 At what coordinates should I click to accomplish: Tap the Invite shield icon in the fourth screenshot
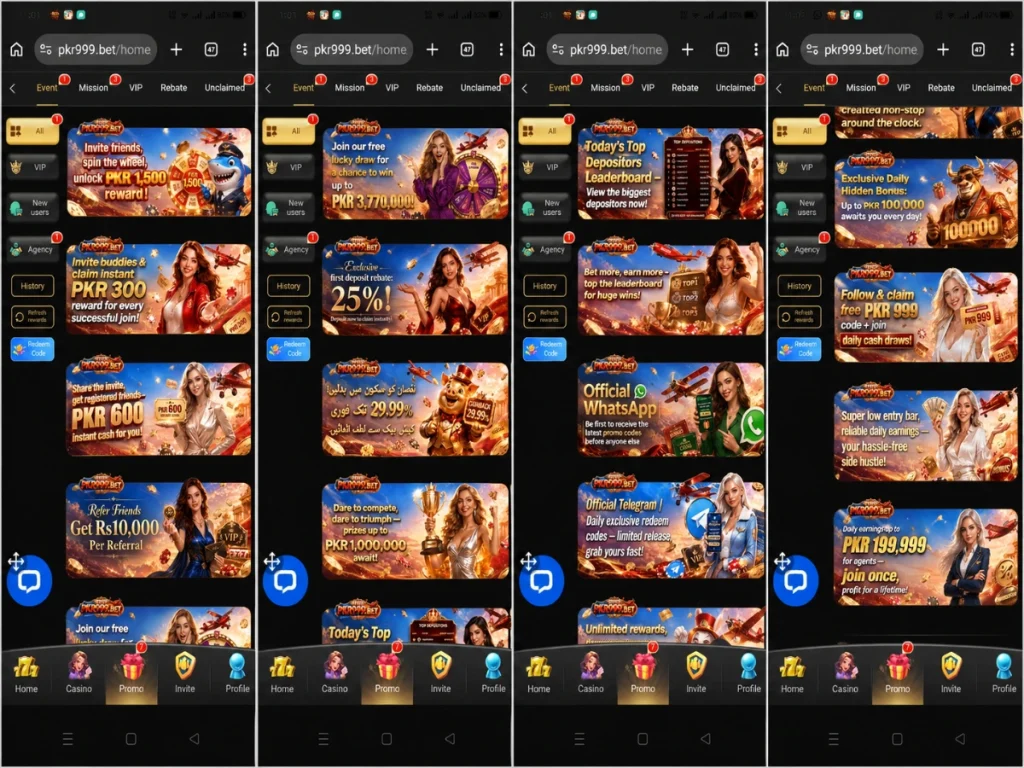click(950, 666)
